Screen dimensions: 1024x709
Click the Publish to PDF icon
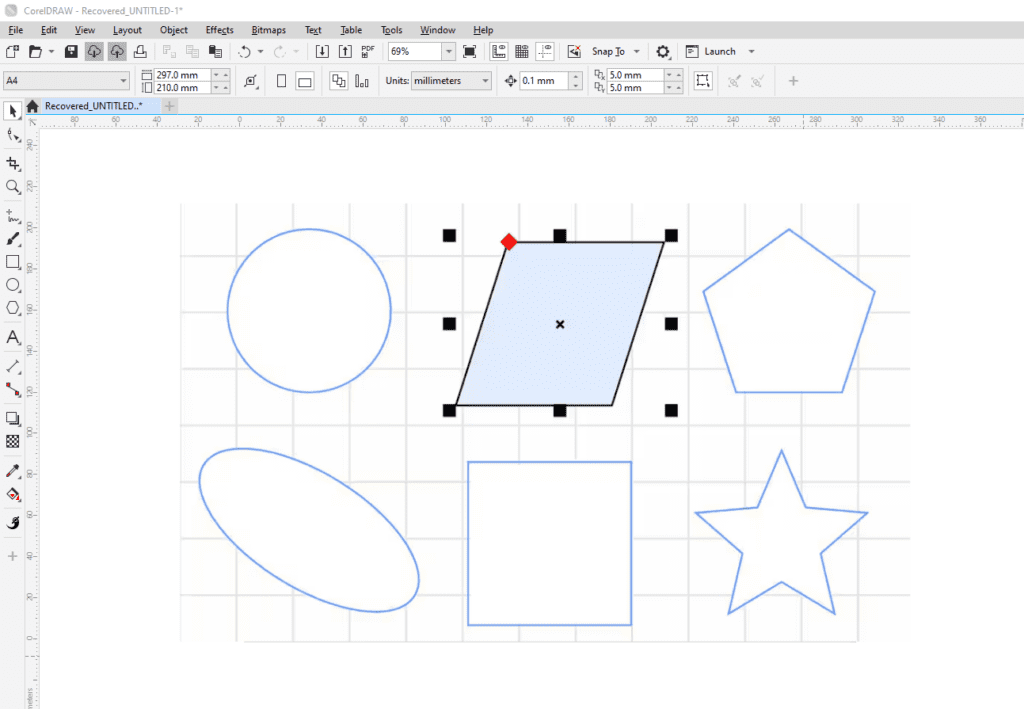coord(368,51)
